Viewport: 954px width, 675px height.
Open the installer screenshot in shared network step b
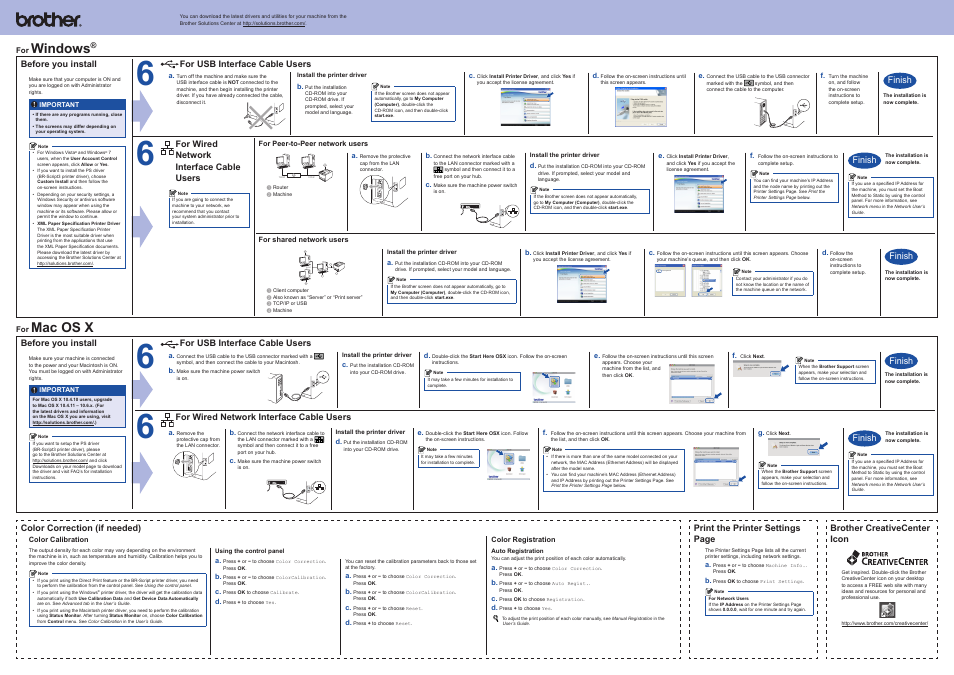click(x=583, y=284)
